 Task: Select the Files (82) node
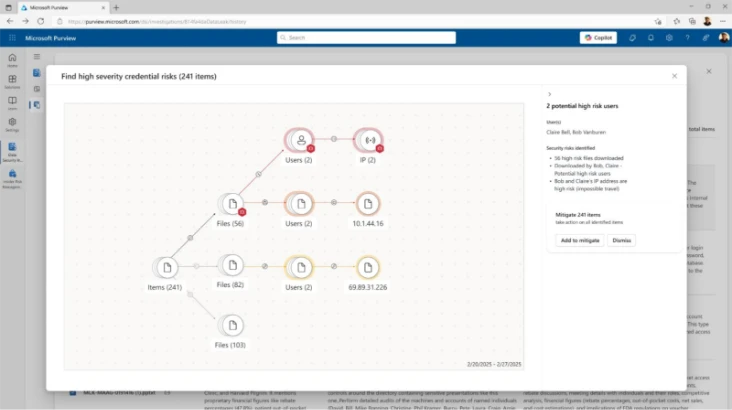232,266
